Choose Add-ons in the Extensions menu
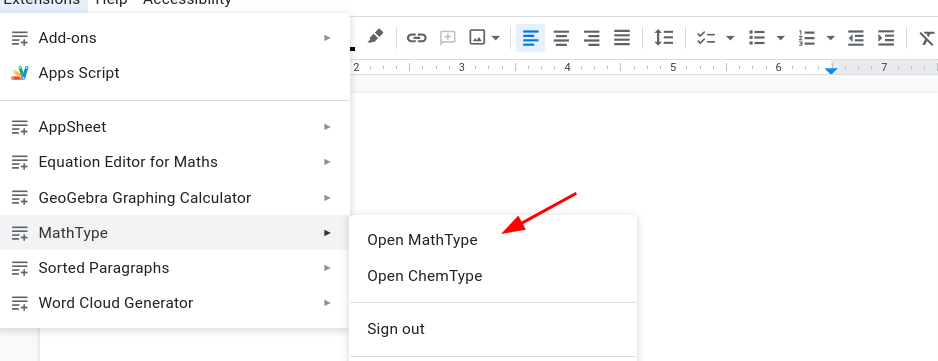The width and height of the screenshot is (938, 361). 175,38
